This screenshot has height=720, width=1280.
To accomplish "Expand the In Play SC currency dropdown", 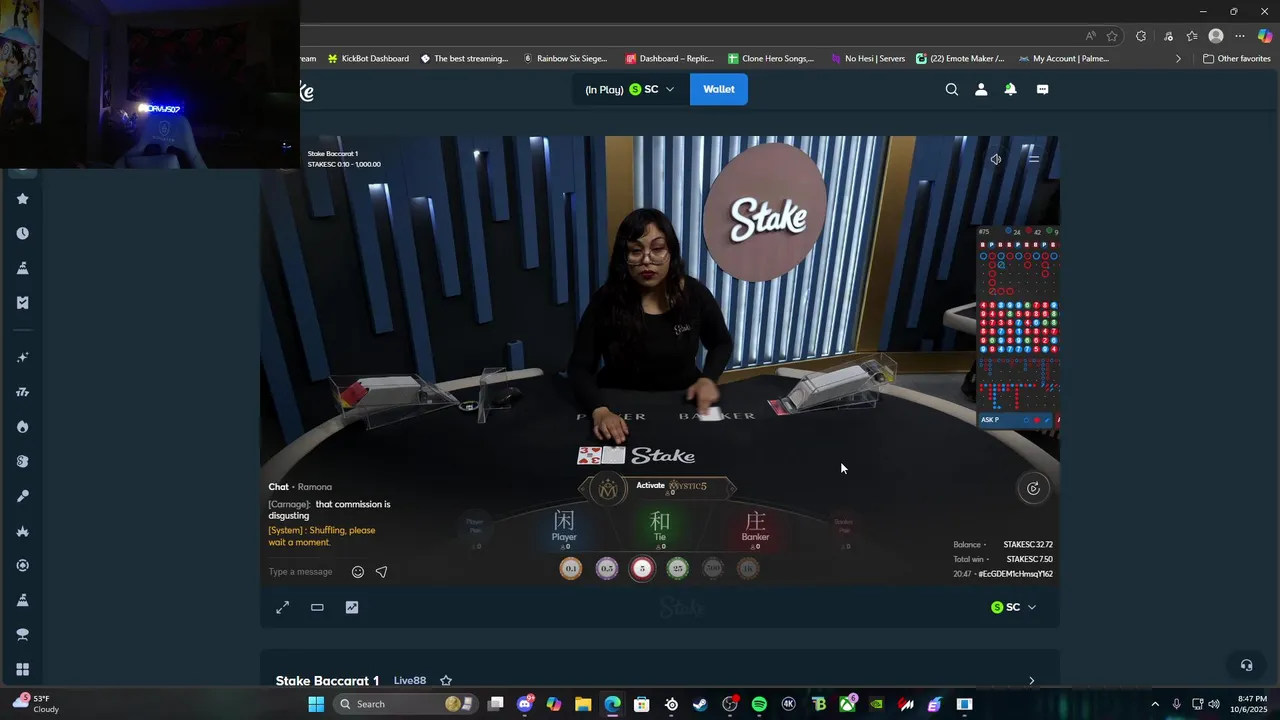I will pos(629,89).
